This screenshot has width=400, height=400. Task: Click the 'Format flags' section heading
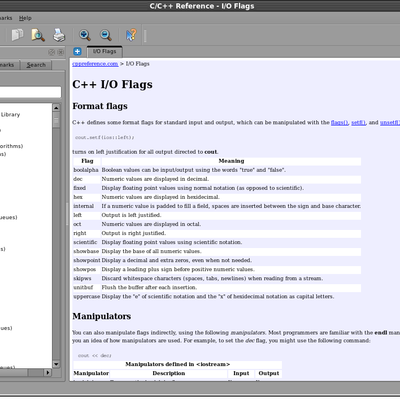click(100, 106)
